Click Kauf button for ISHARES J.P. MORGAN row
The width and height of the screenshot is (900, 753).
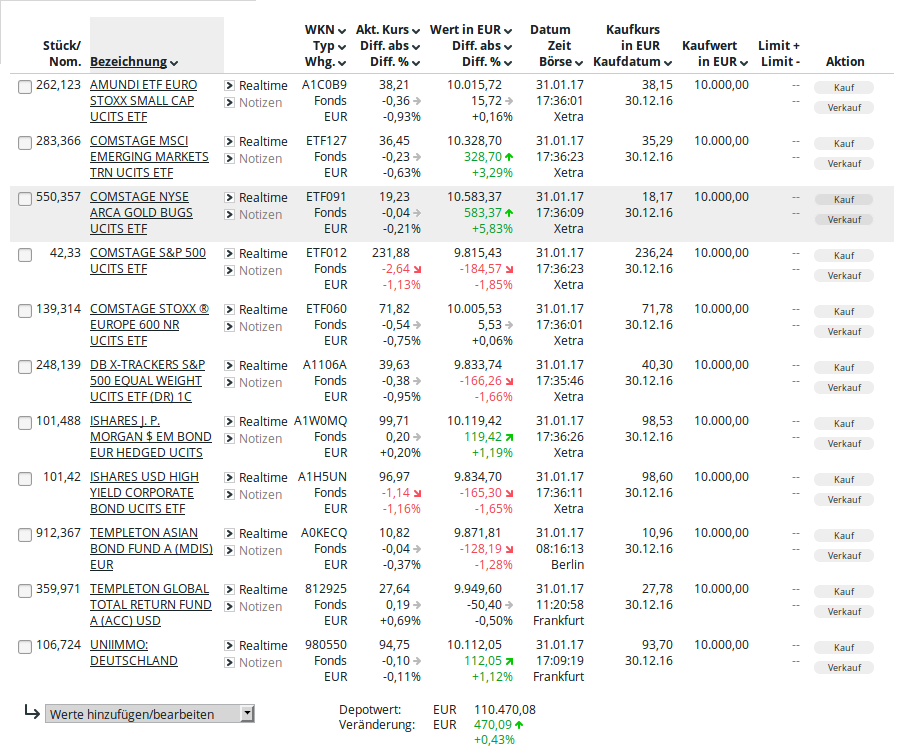(x=844, y=424)
